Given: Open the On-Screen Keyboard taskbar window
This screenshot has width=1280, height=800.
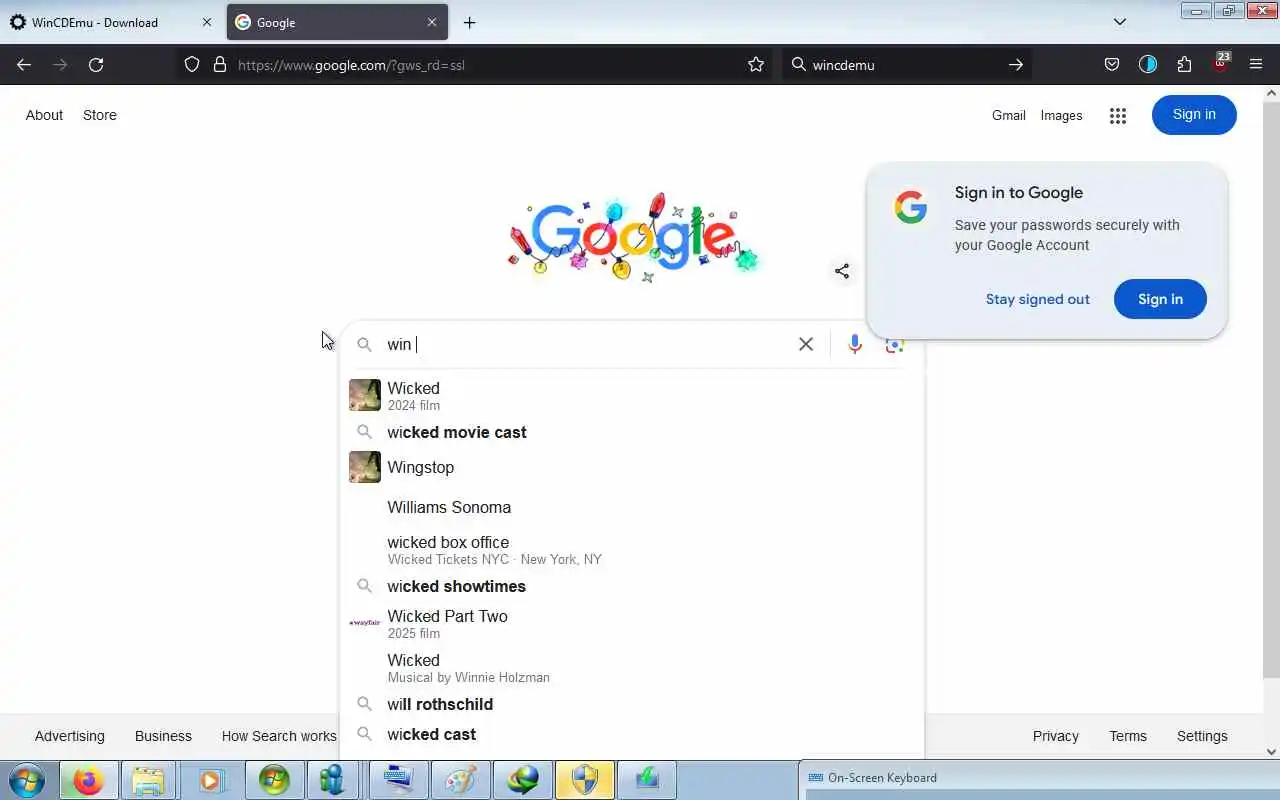Looking at the screenshot, I should pyautogui.click(x=1038, y=778).
